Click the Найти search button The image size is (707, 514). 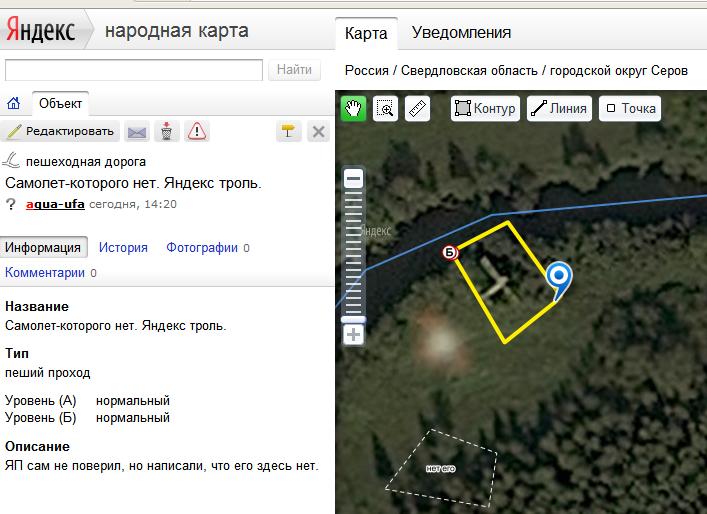click(294, 70)
